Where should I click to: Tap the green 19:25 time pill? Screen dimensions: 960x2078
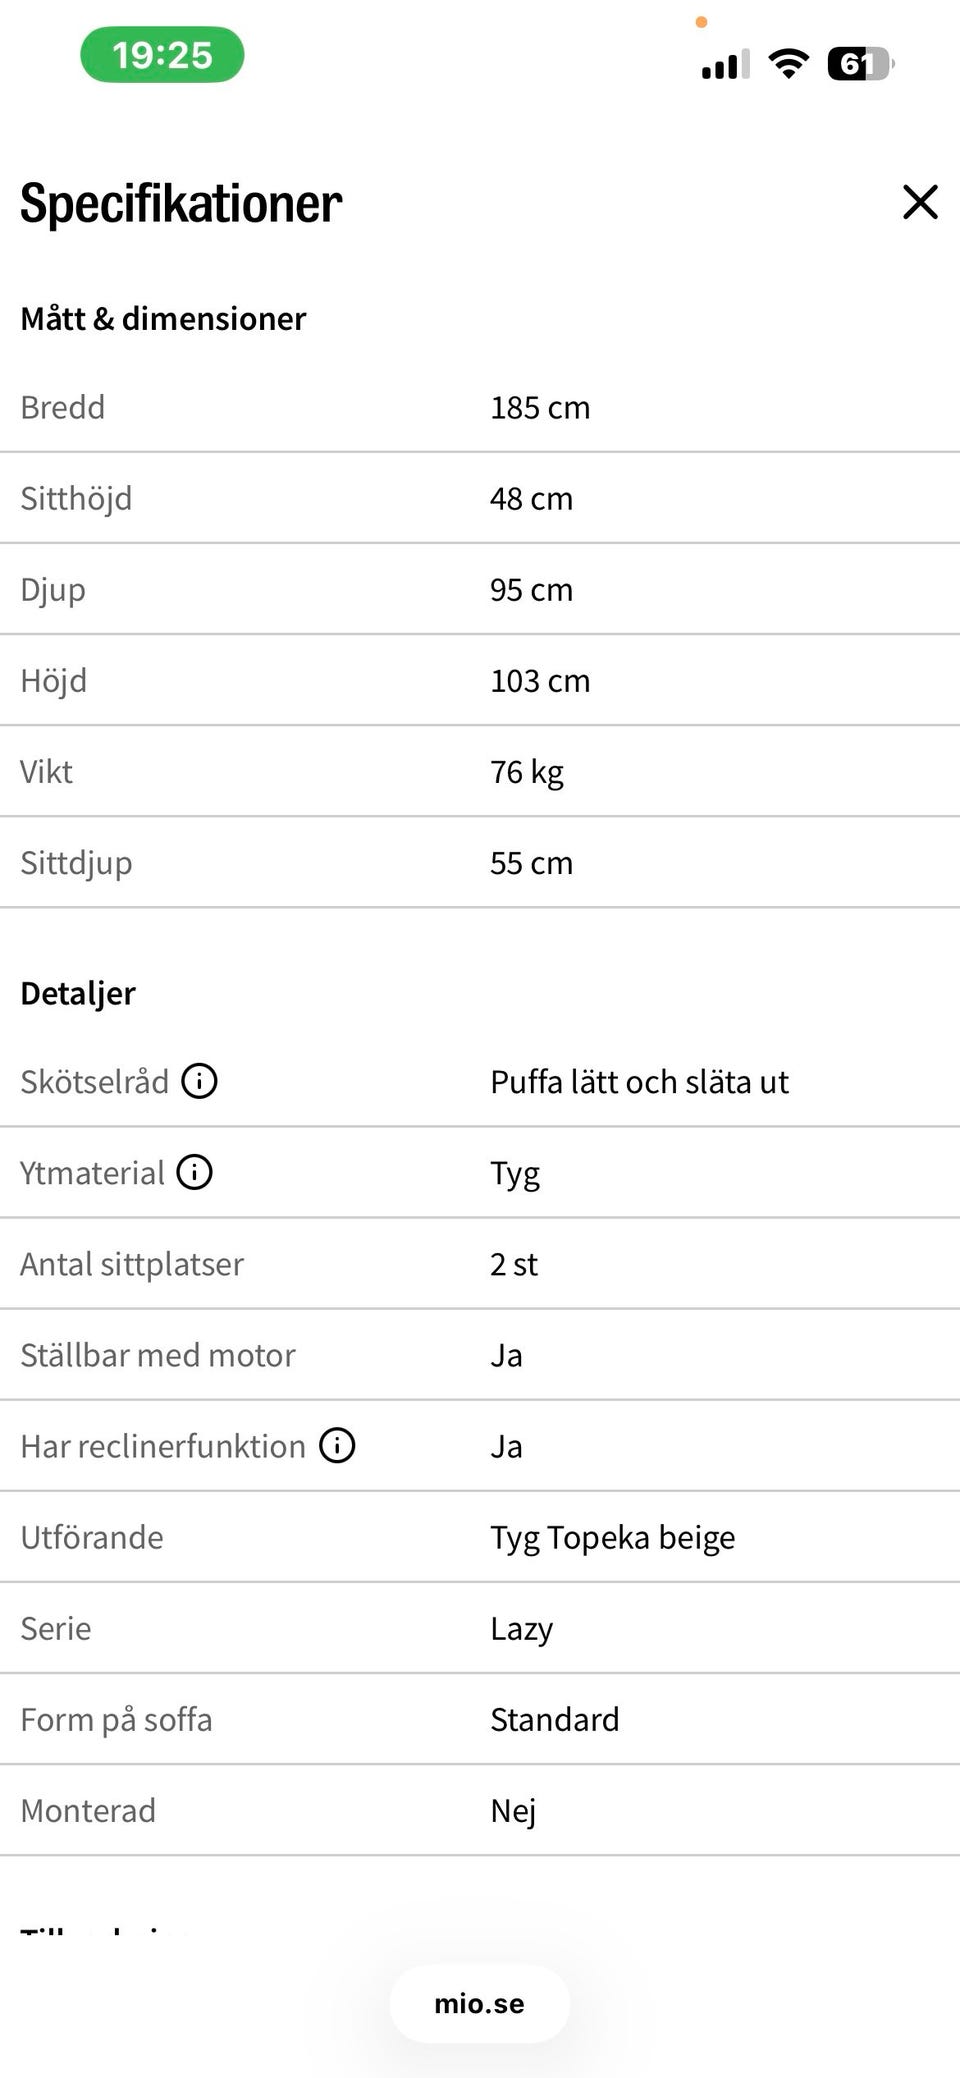coord(162,55)
